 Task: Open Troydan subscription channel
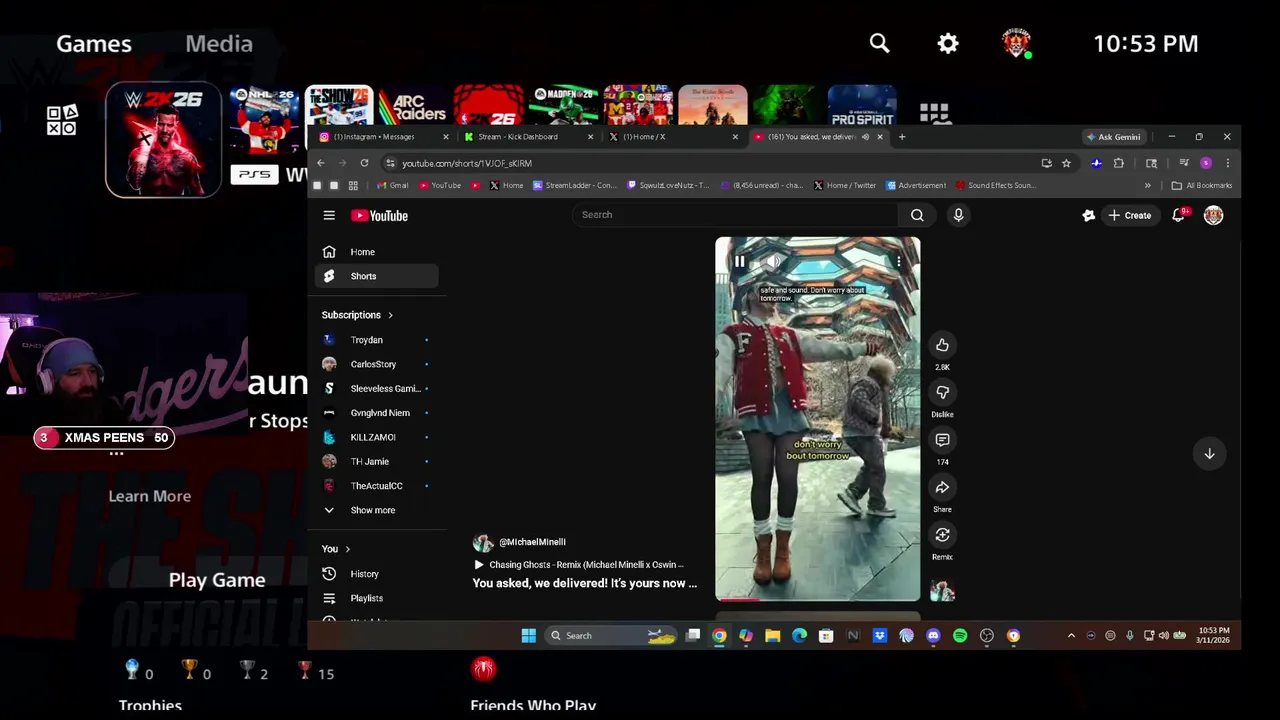(376, 340)
